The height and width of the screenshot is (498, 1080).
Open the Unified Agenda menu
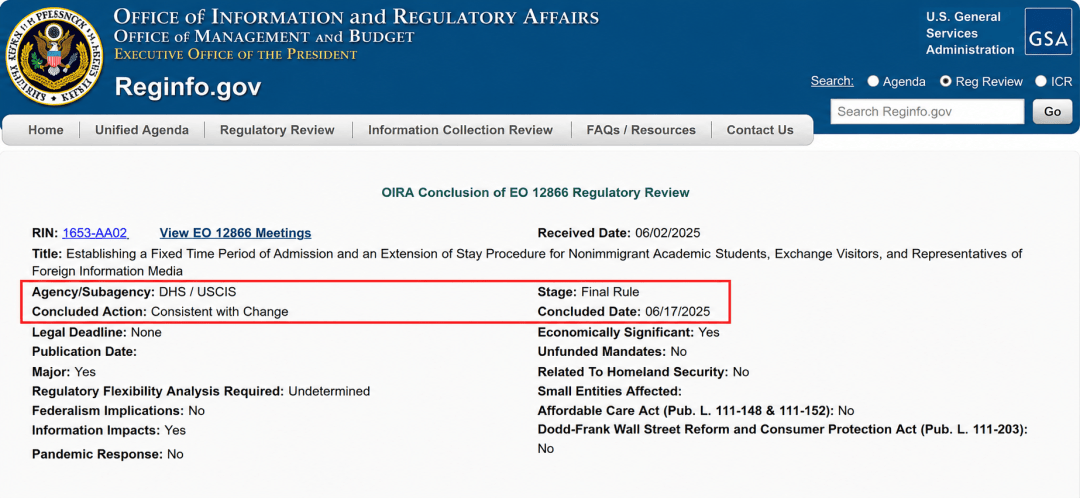(142, 130)
